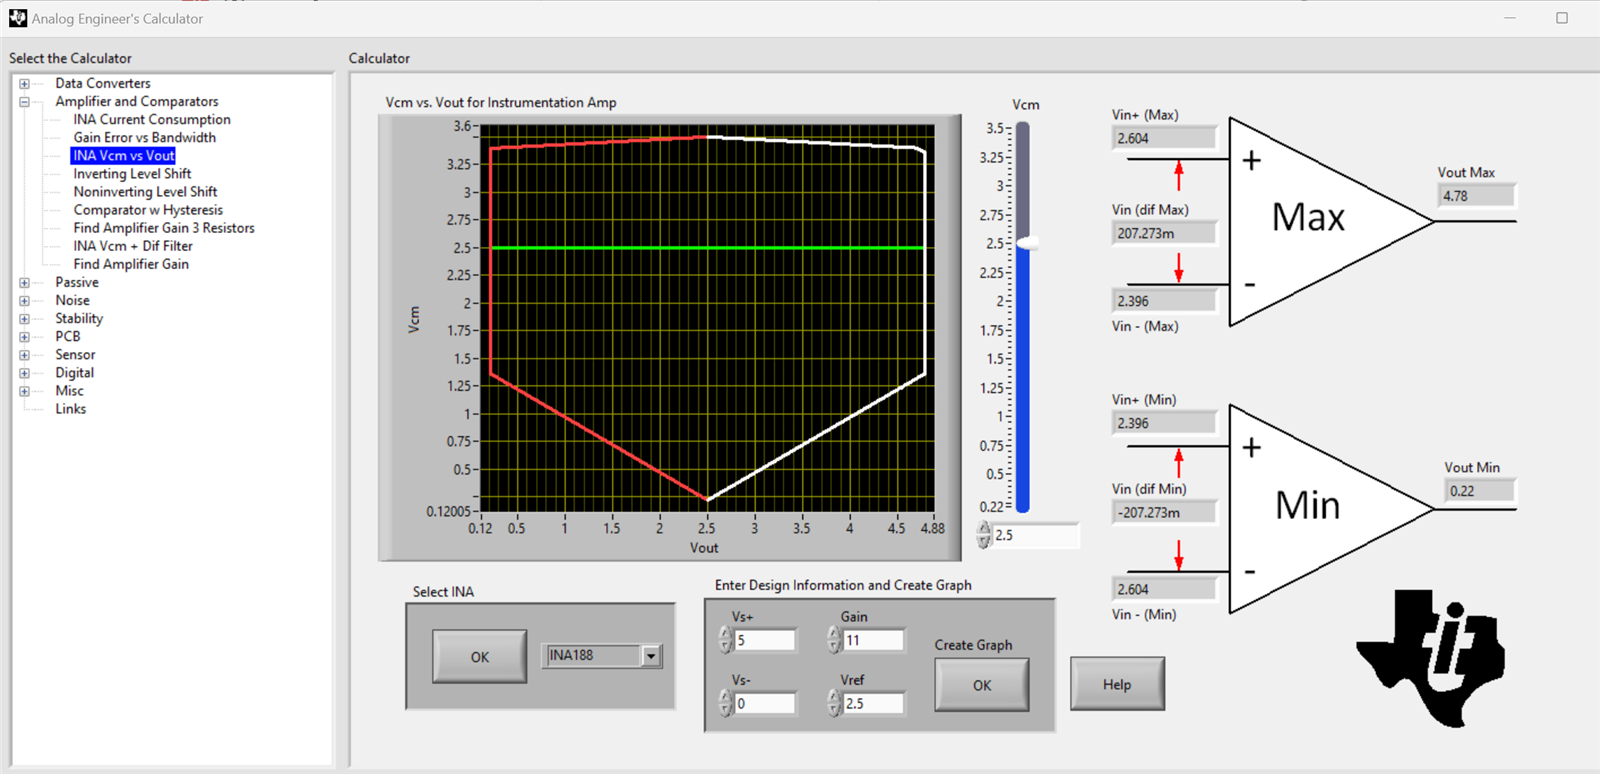
Task: Expand the Stability tree node
Action: click(x=24, y=319)
